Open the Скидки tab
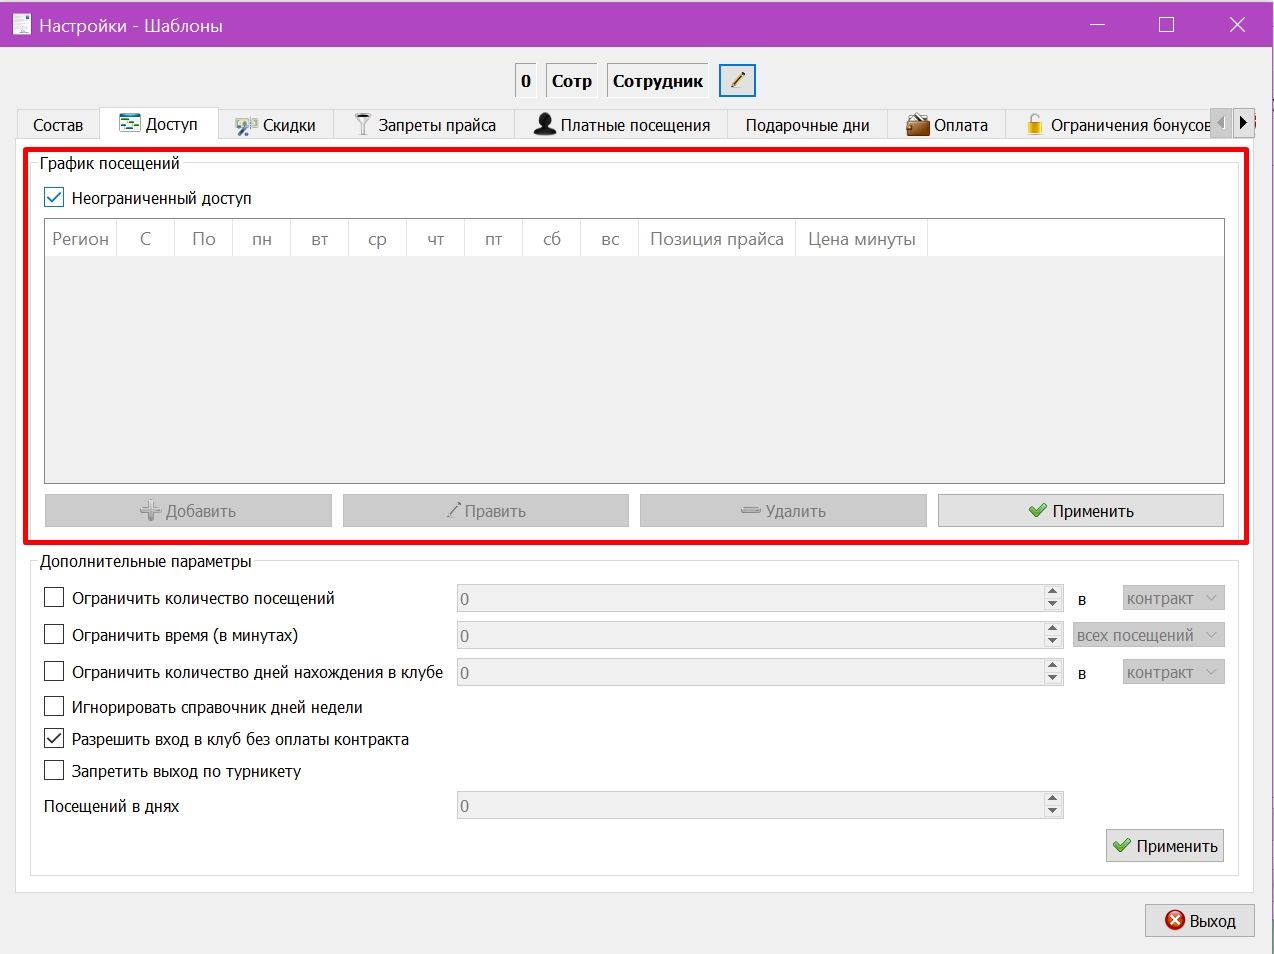 tap(276, 125)
